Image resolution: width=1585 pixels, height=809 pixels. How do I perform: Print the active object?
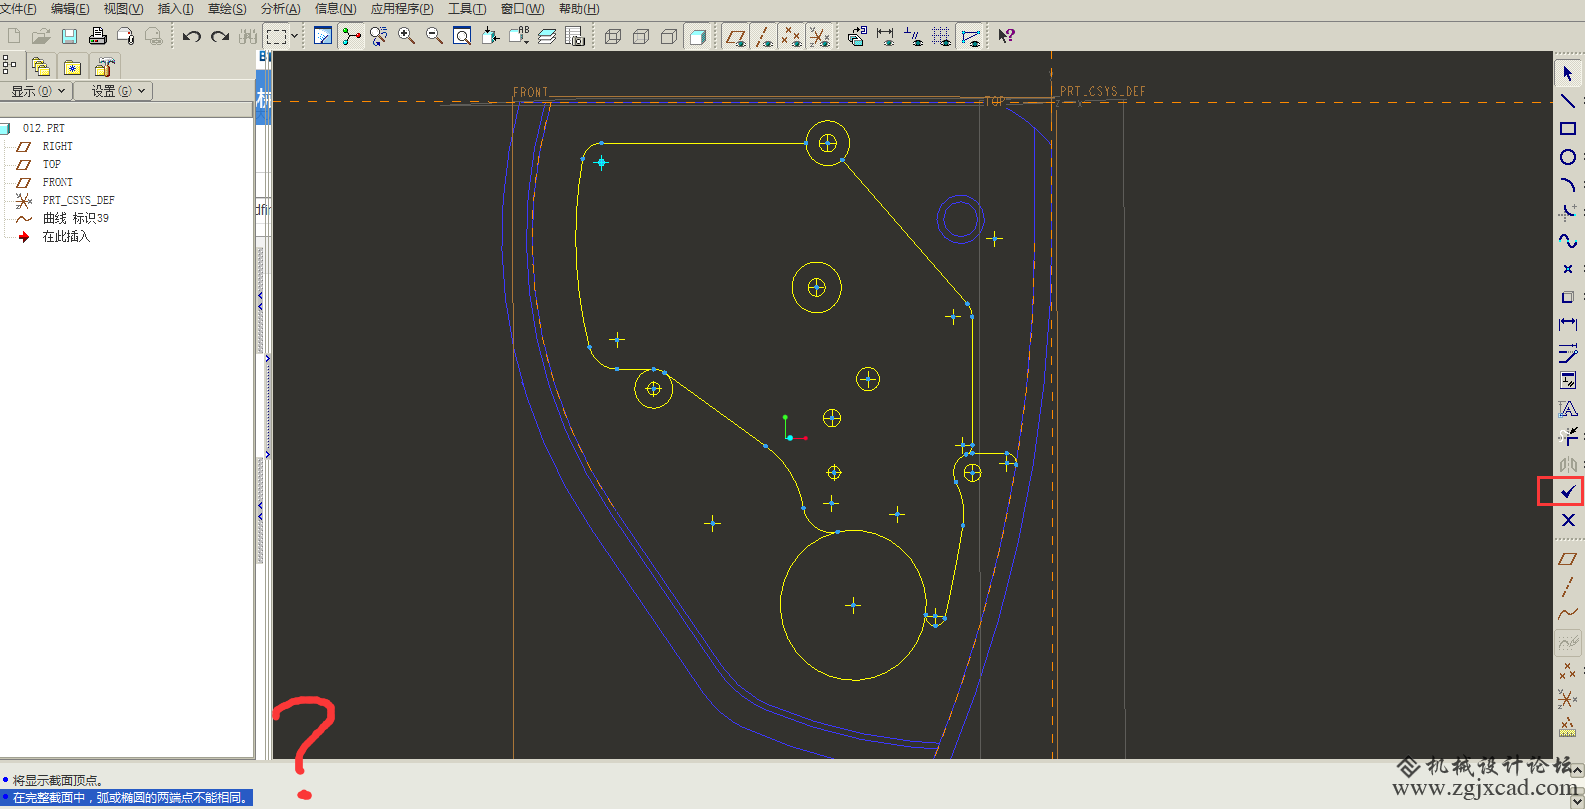tap(97, 36)
